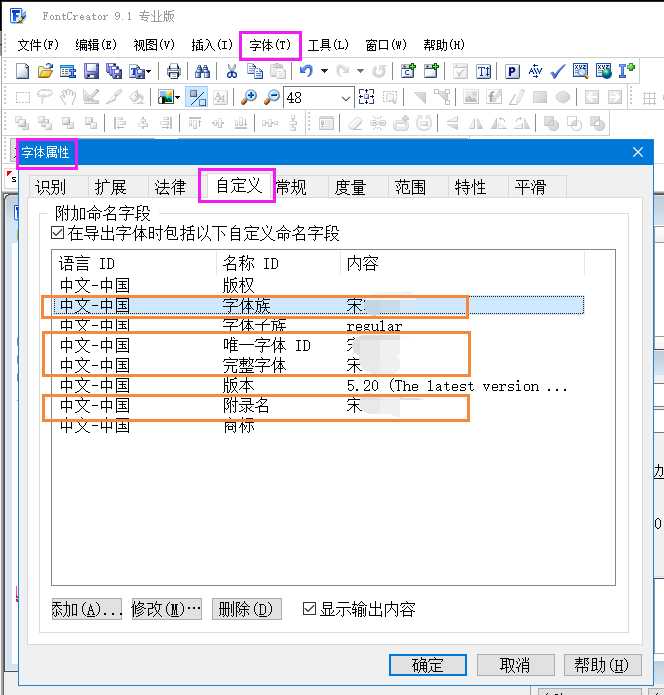Confirm with the 确定 button
This screenshot has width=664, height=695.
point(427,665)
